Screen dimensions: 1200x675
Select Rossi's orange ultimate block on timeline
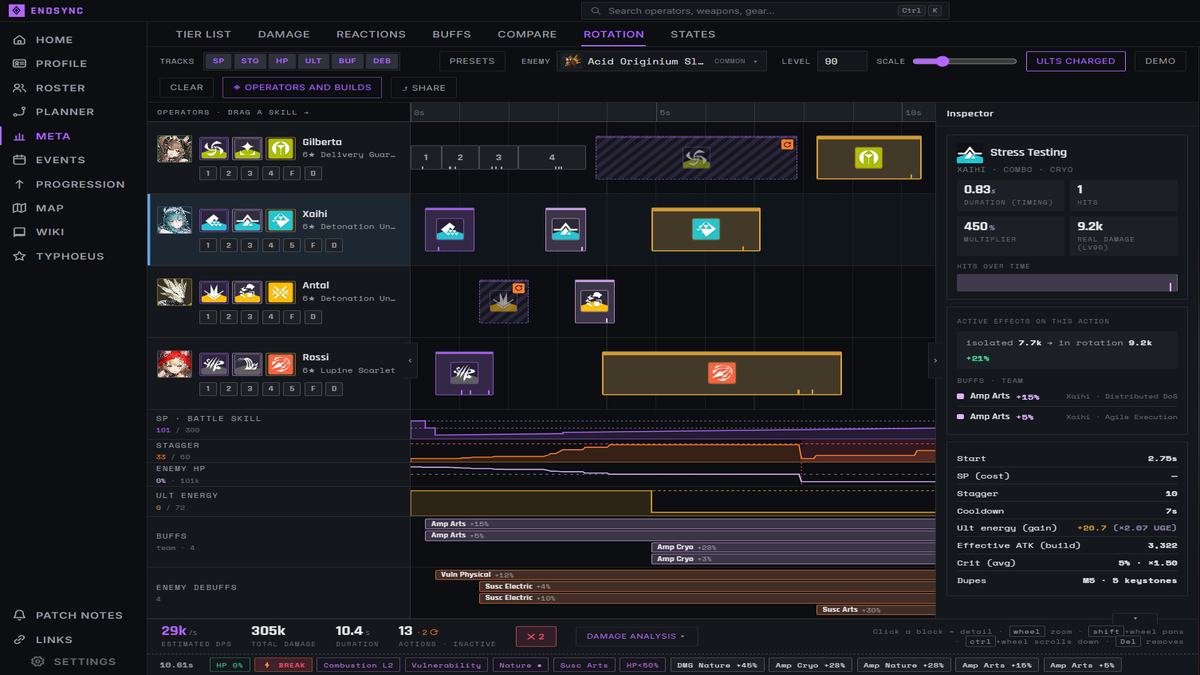pos(721,373)
